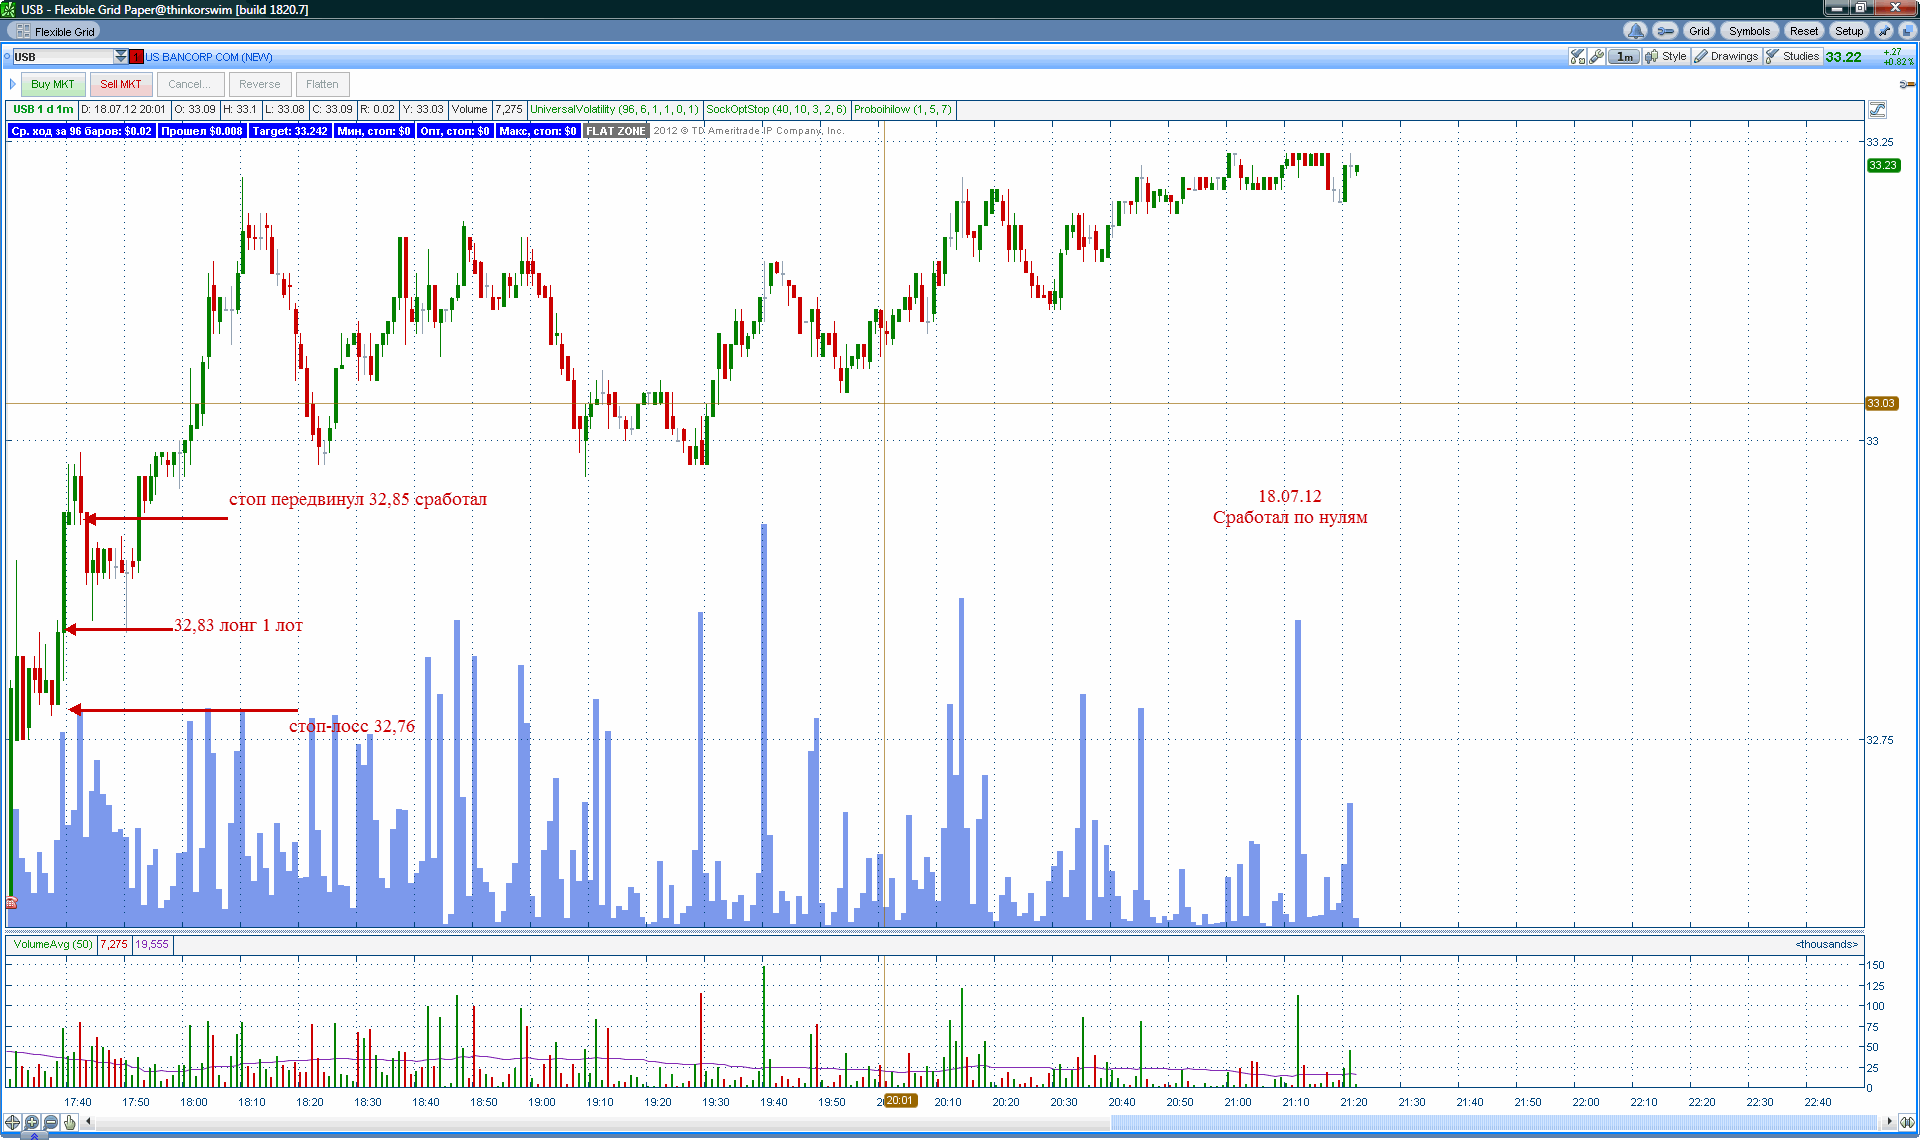Click the chart page jump icon at scrollbar far right
This screenshot has height=1140, width=1920.
tap(1908, 1122)
